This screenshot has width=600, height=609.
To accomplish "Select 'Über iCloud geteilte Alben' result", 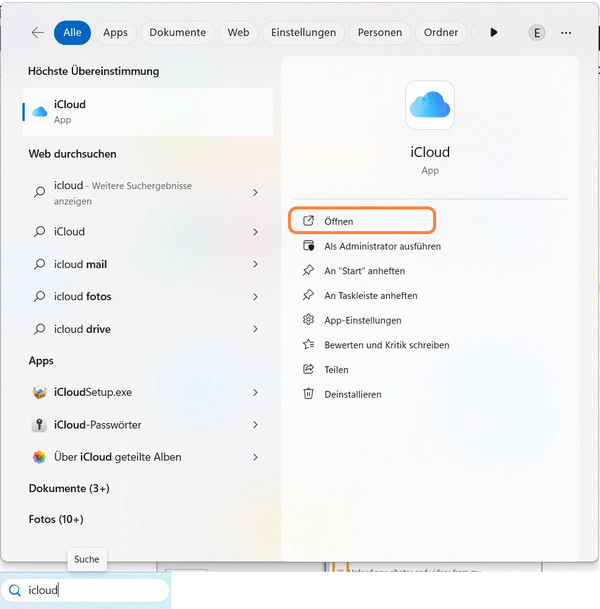I will [148, 457].
